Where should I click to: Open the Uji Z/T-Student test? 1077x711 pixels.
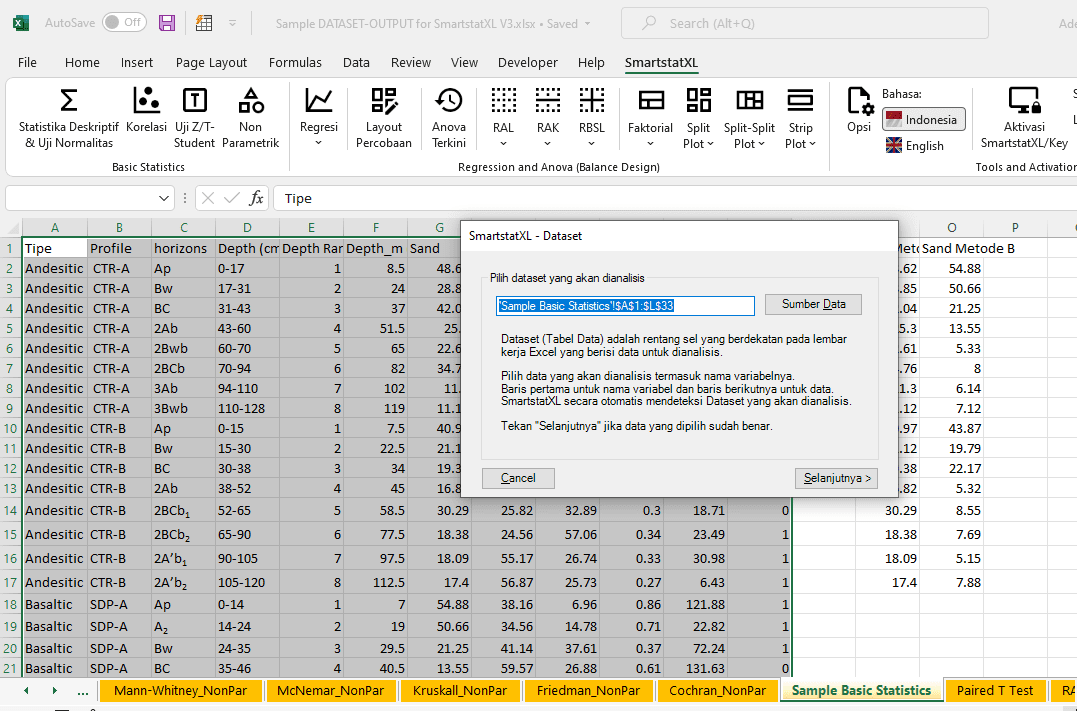194,117
